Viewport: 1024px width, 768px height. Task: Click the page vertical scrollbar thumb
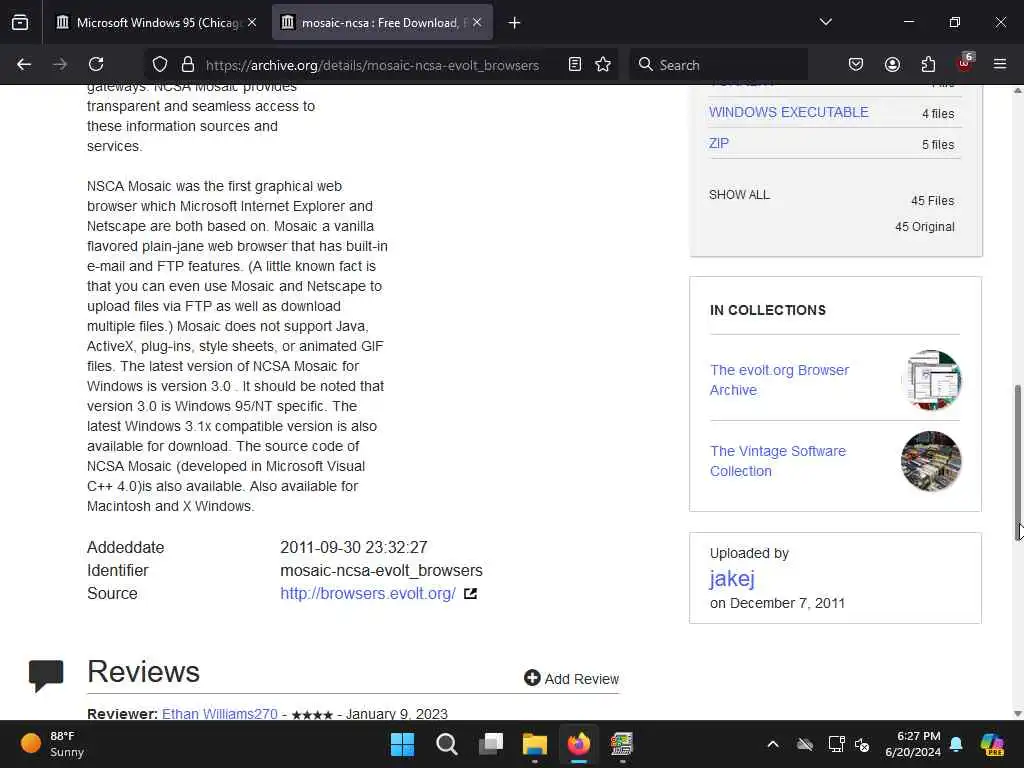1017,464
